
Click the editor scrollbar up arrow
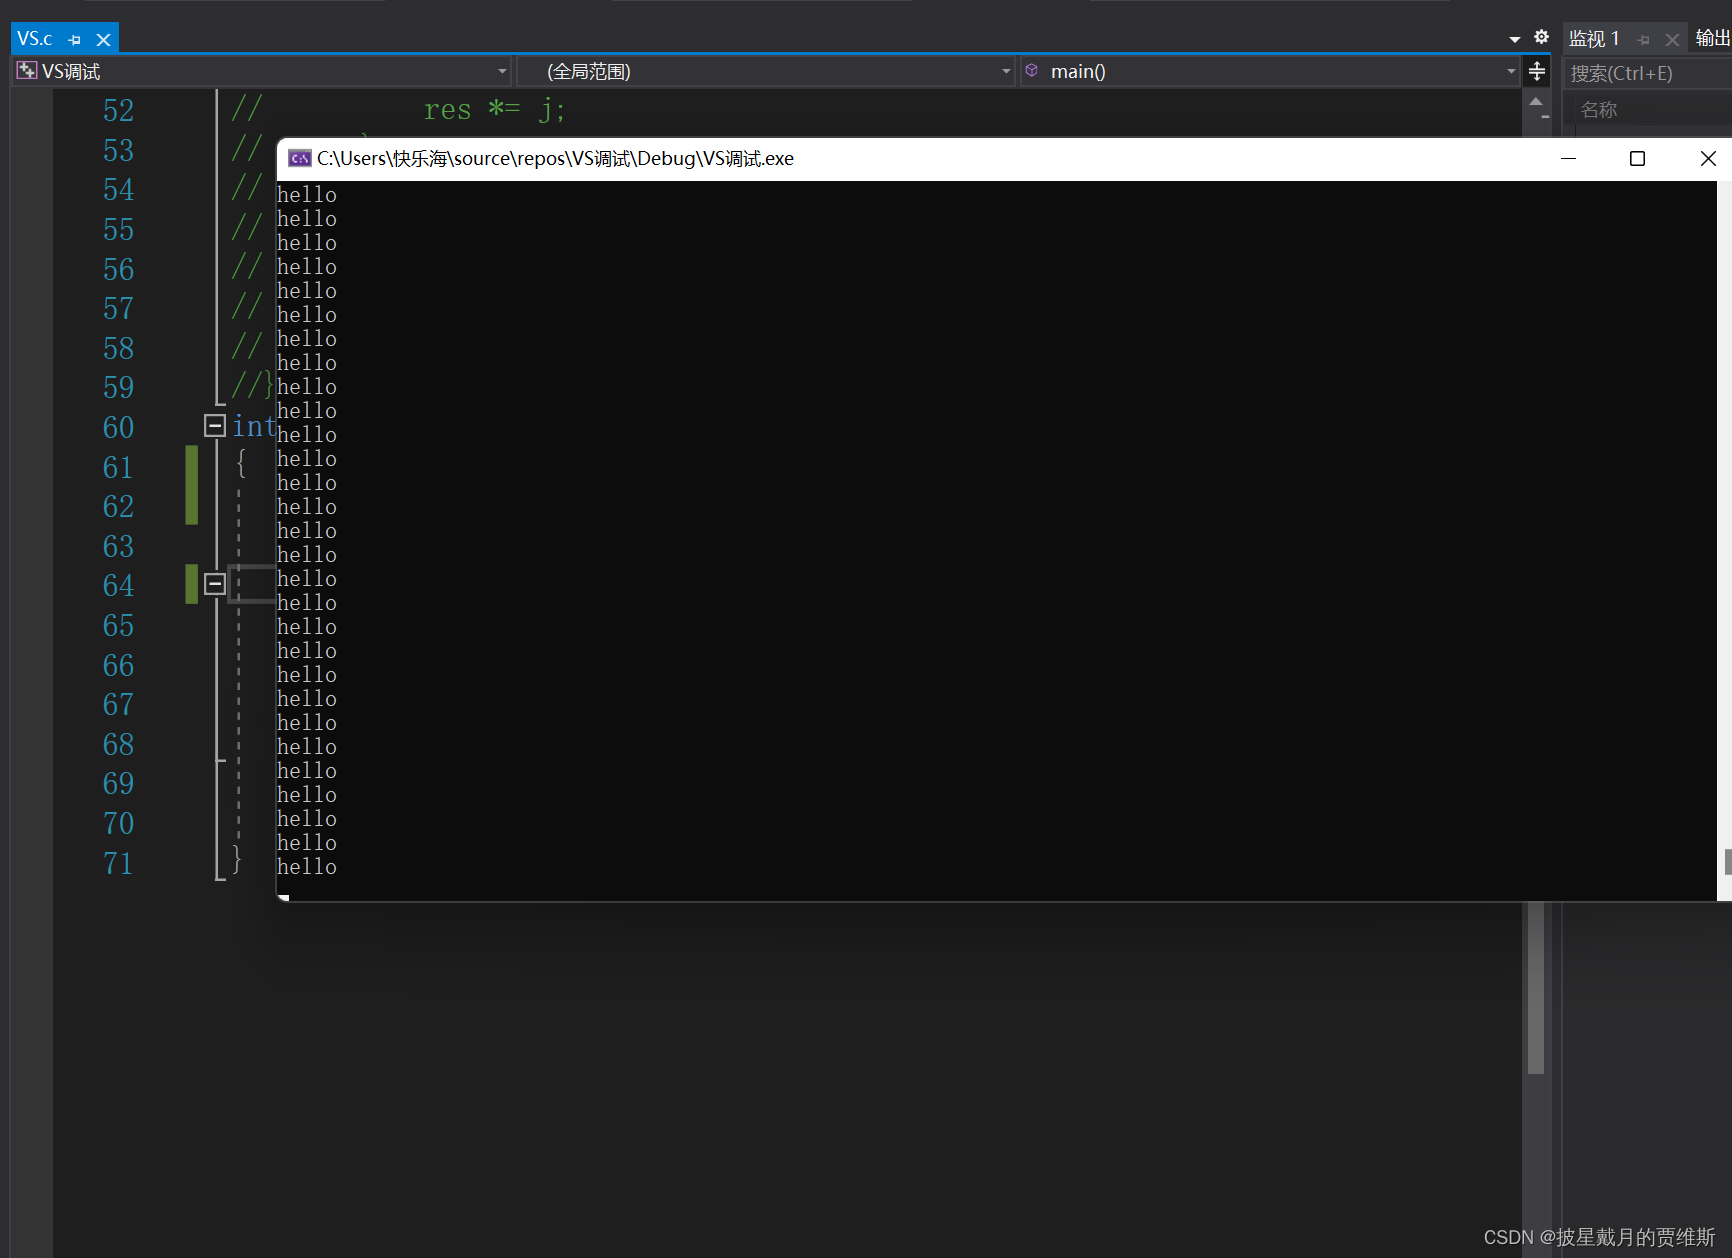(x=1536, y=101)
